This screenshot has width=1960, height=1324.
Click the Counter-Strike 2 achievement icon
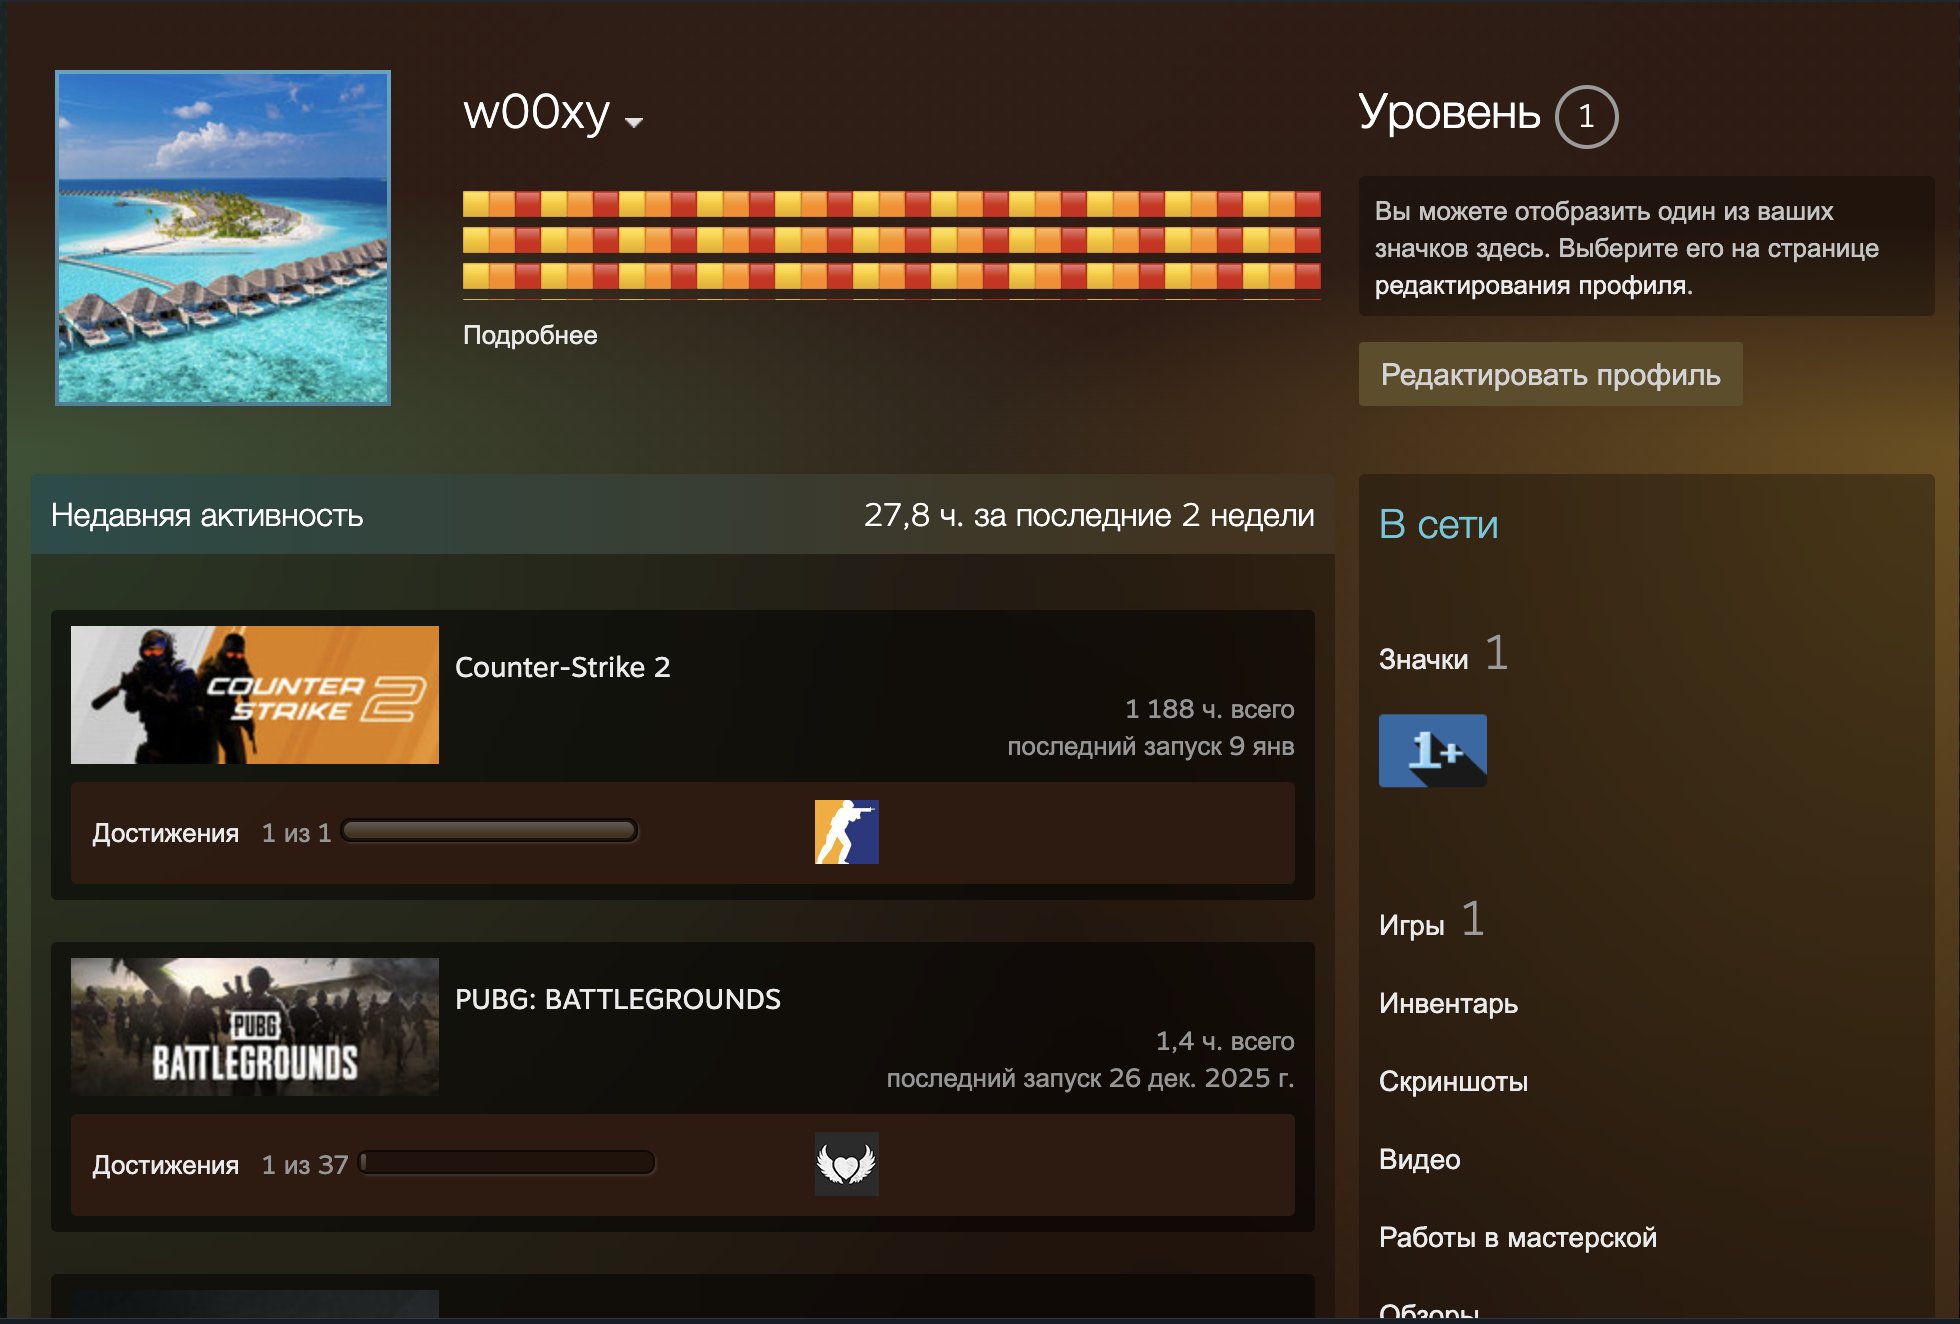click(x=846, y=832)
